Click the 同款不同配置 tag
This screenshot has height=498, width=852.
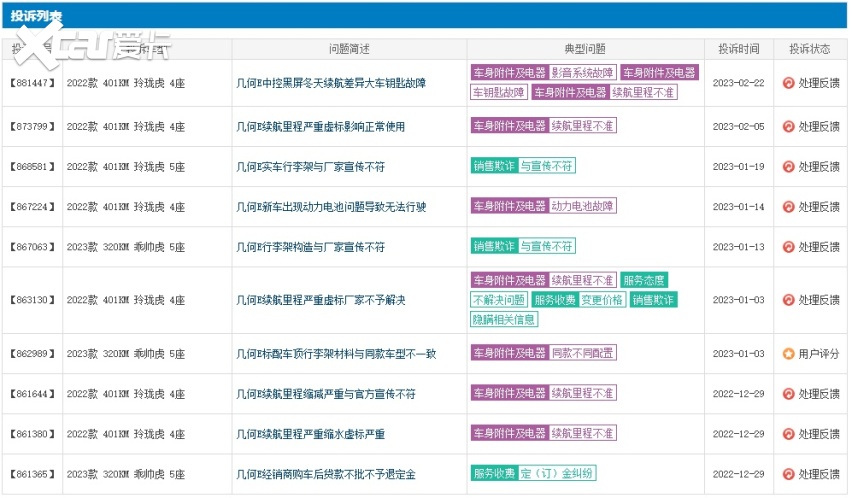[583, 353]
